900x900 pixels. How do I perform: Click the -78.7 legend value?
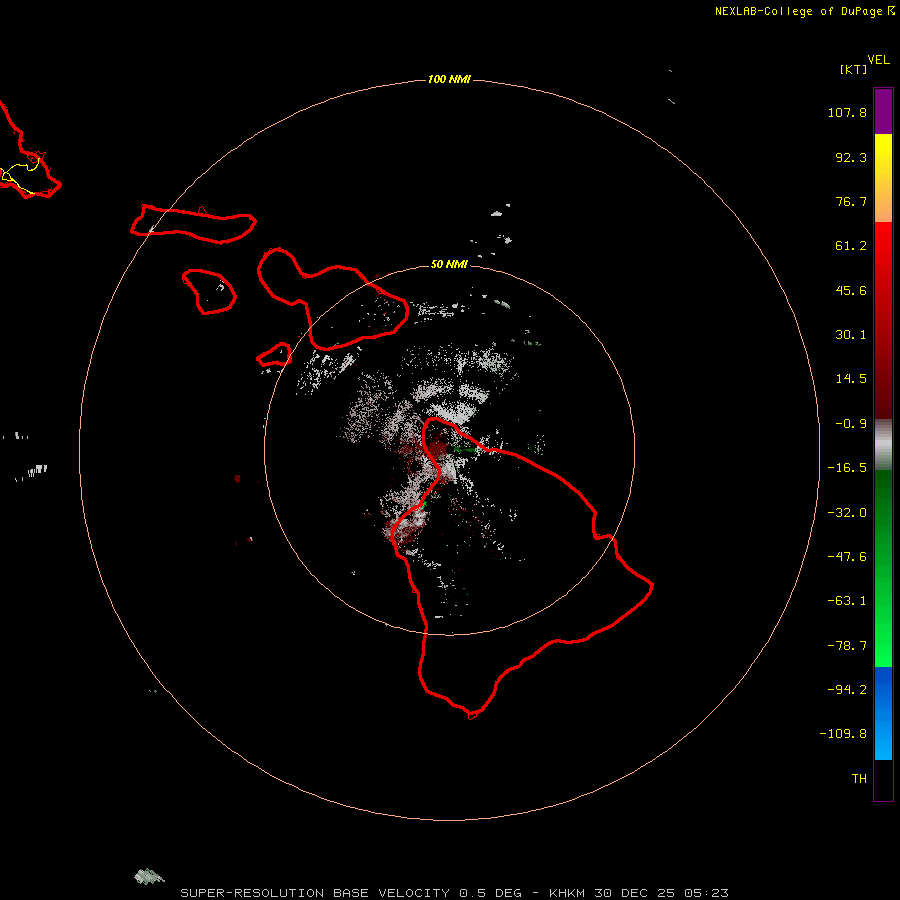[x=847, y=646]
